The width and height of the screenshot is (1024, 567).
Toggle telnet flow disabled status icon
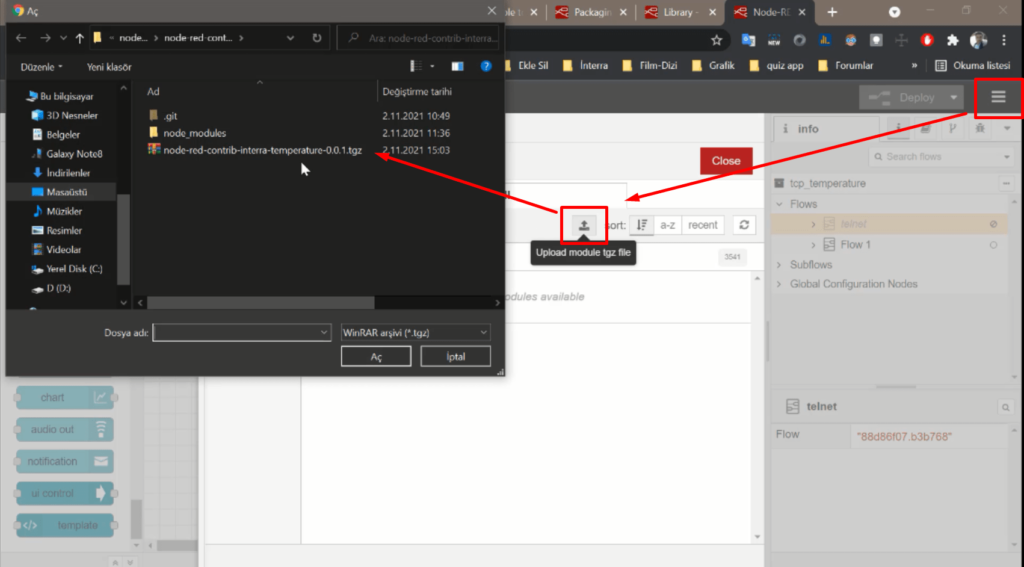pyautogui.click(x=993, y=224)
